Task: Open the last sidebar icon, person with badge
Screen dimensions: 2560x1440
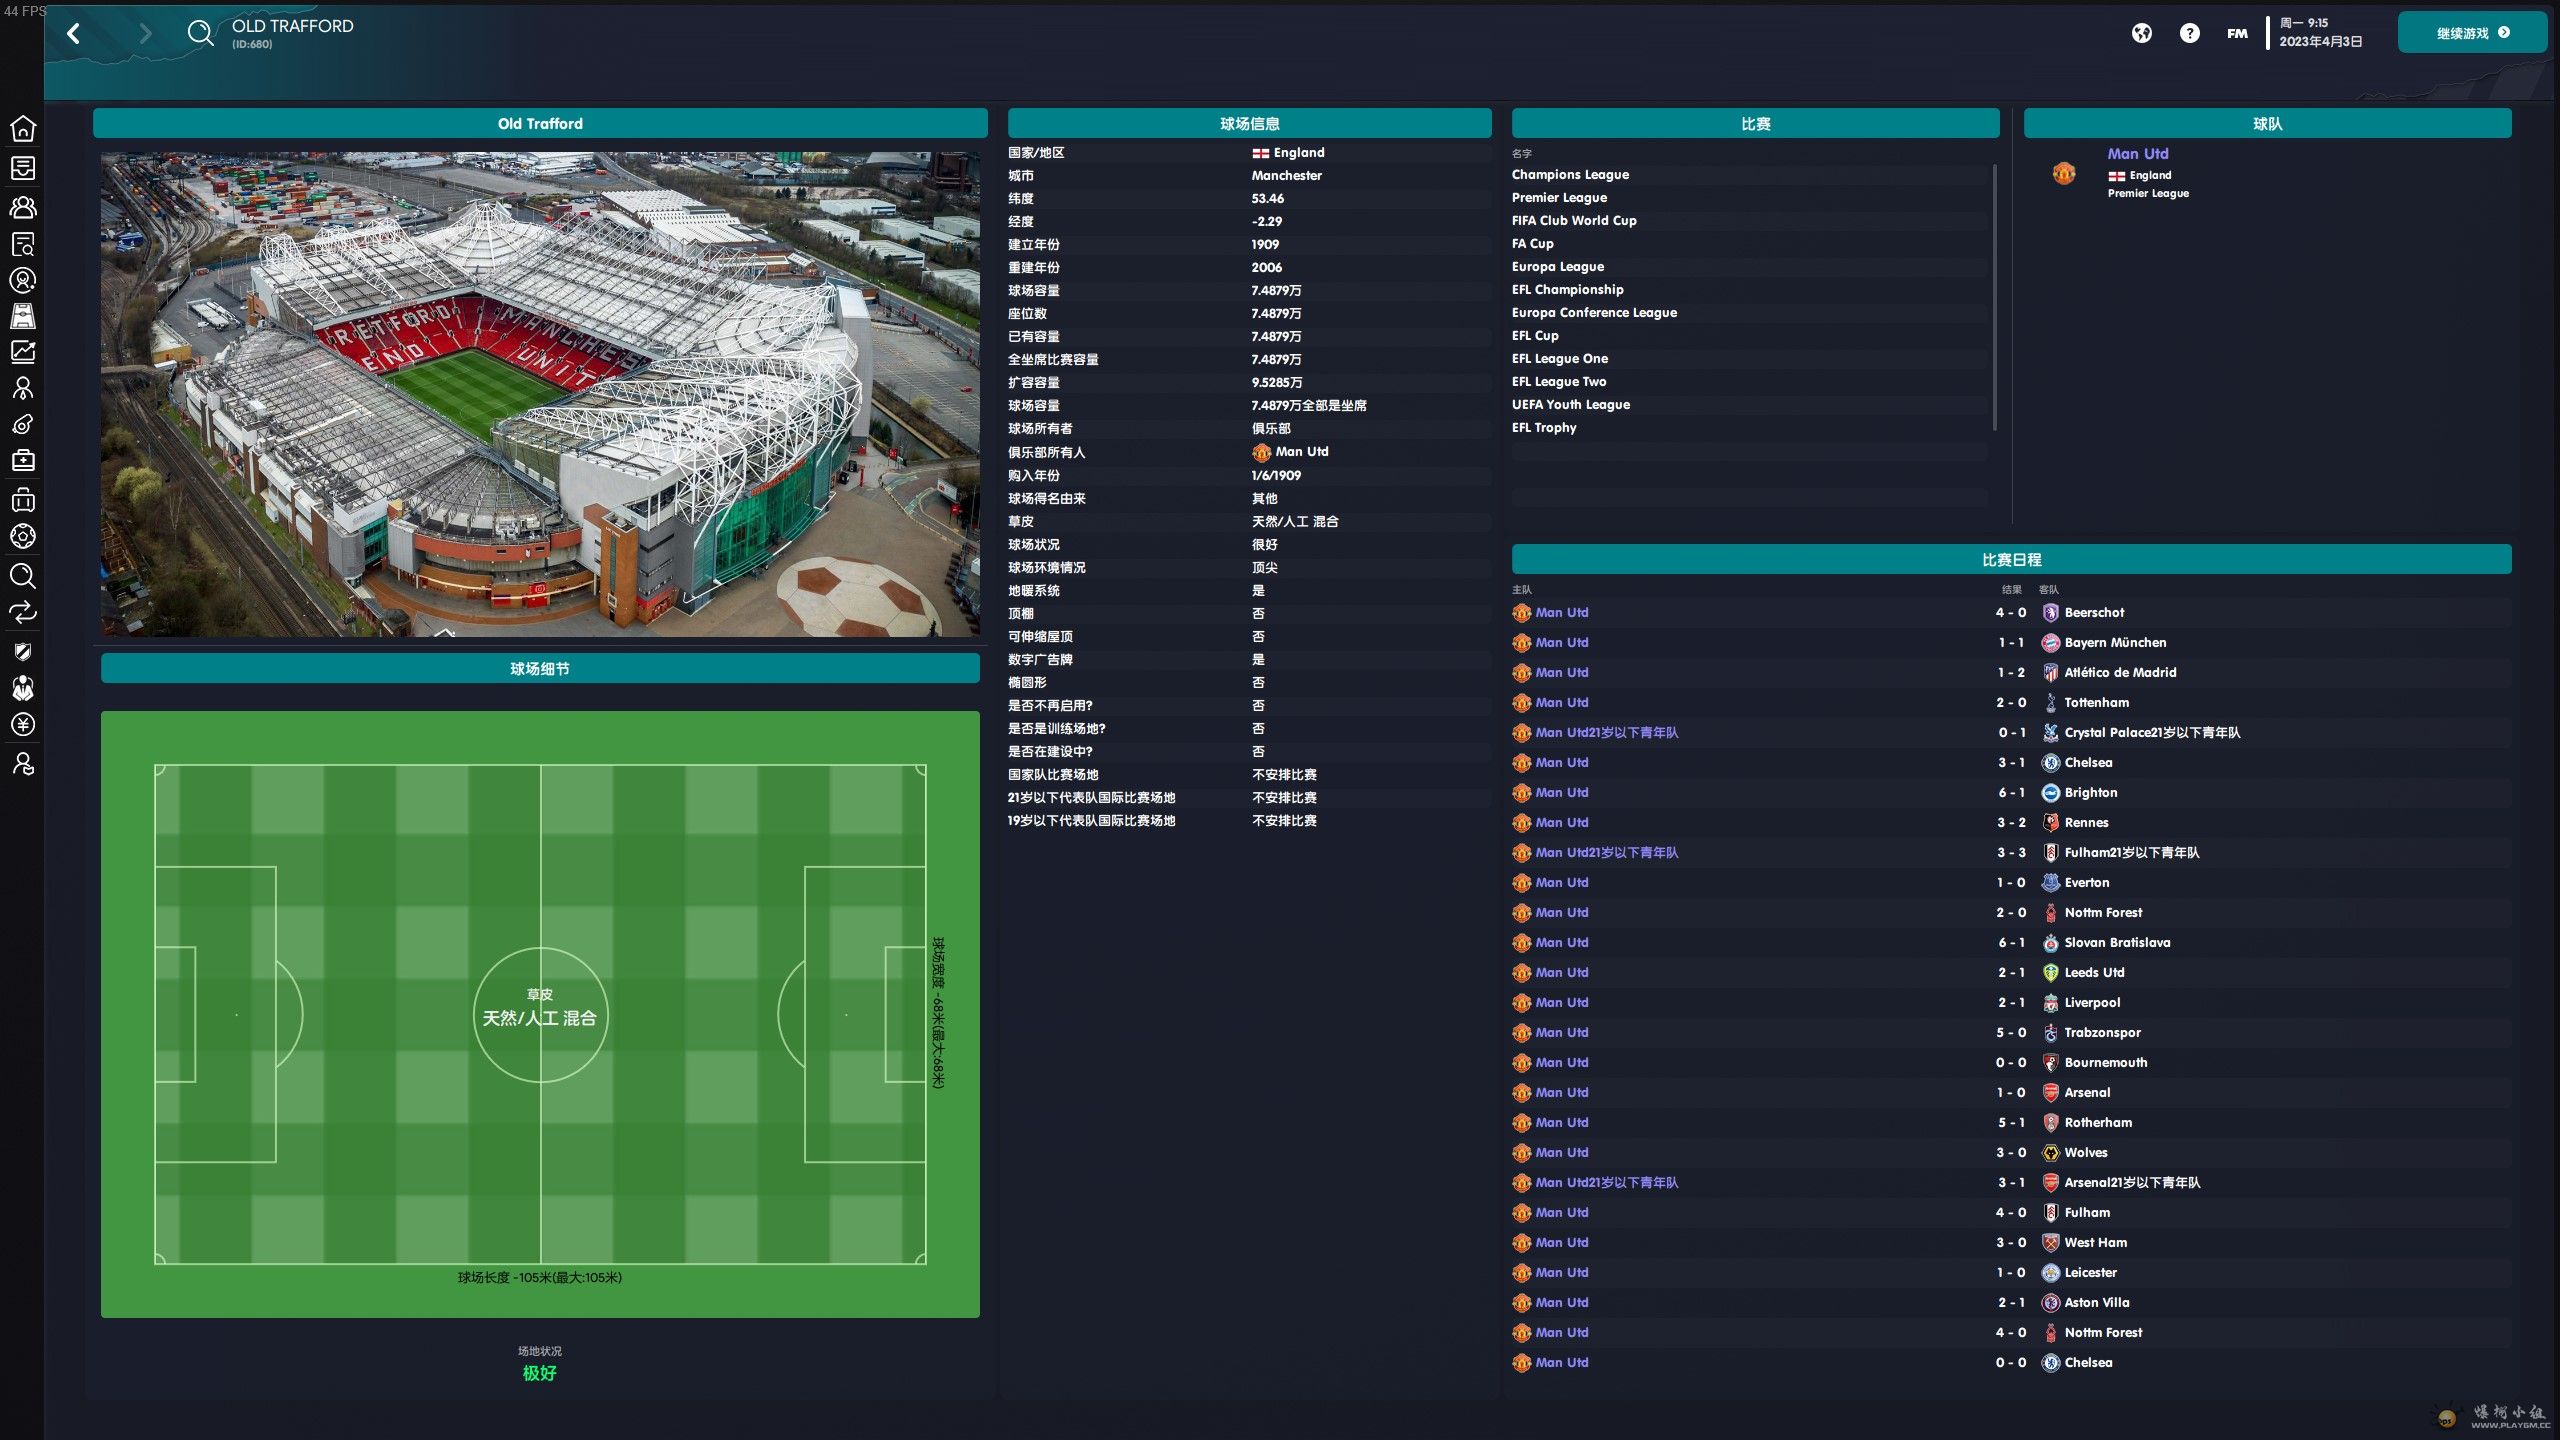Action: tap(23, 764)
